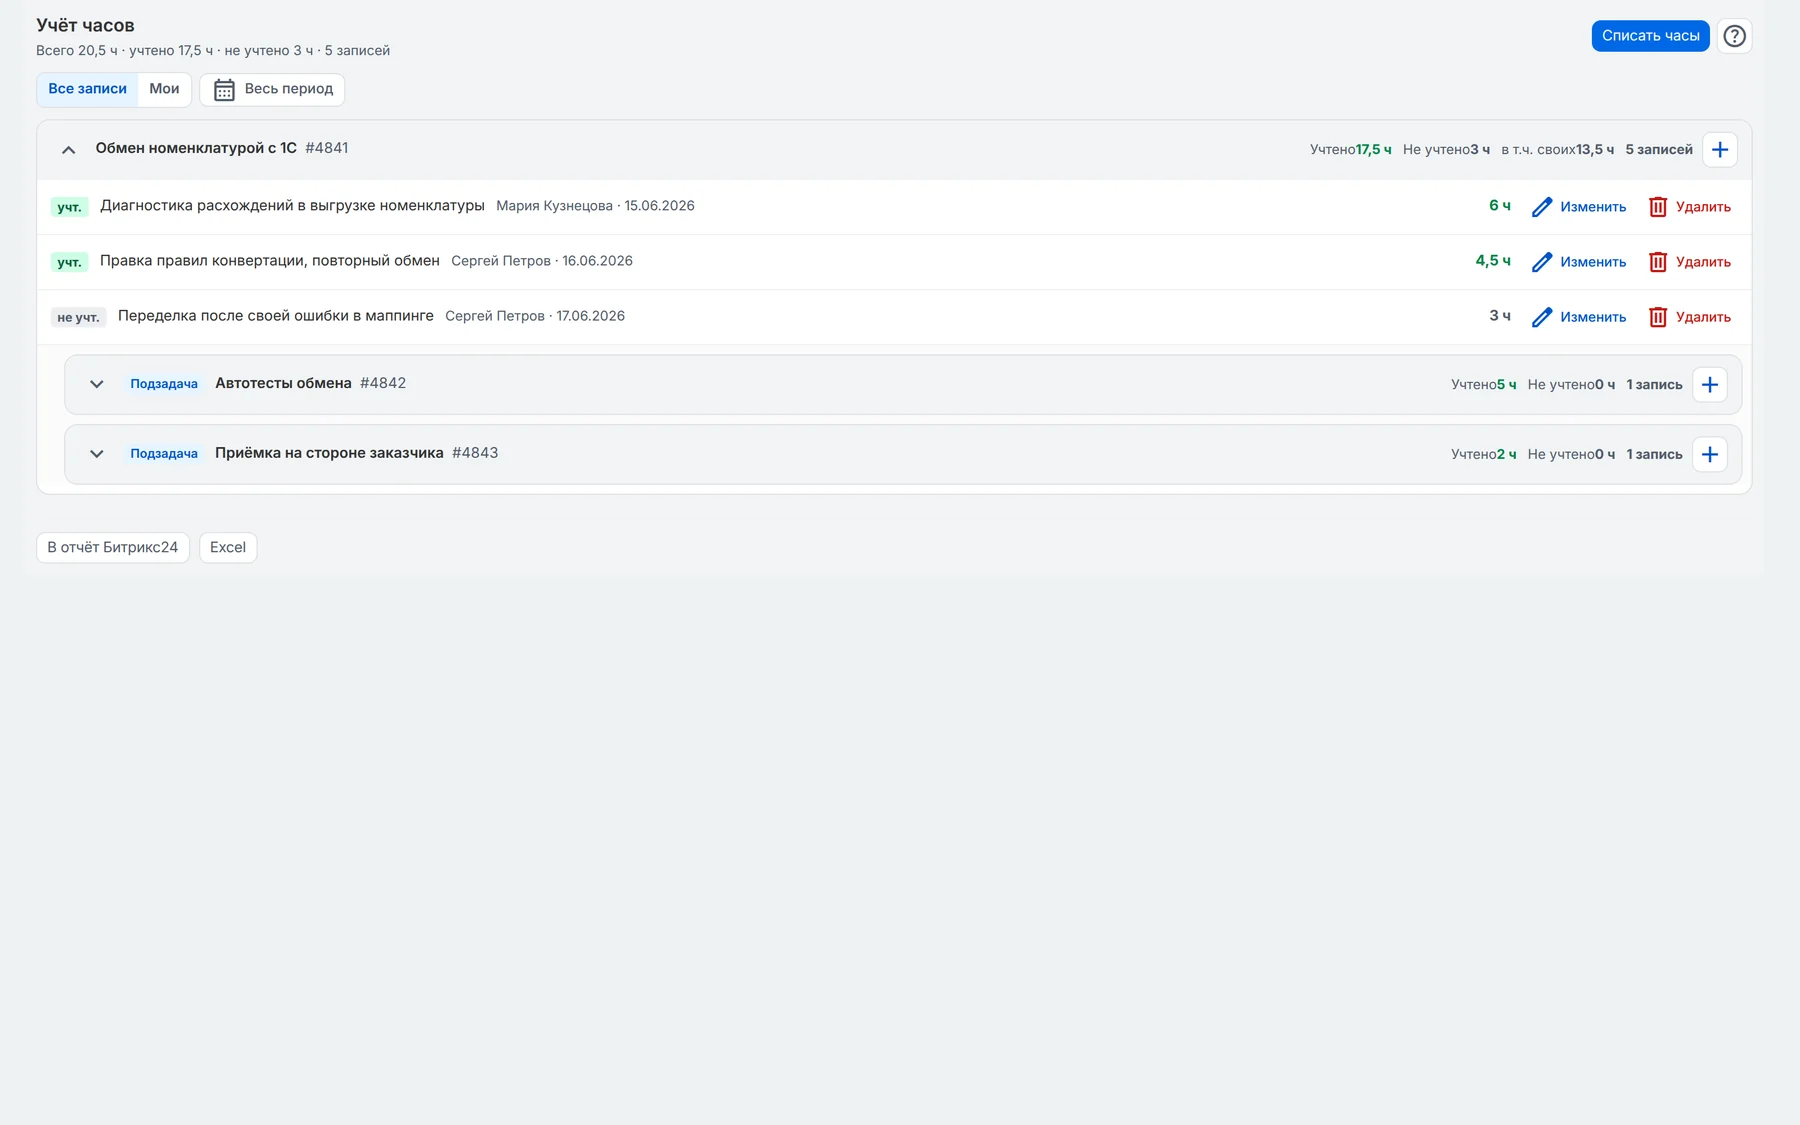Add time entry to subtask #4843
Image resolution: width=1800 pixels, height=1125 pixels.
pyautogui.click(x=1709, y=455)
